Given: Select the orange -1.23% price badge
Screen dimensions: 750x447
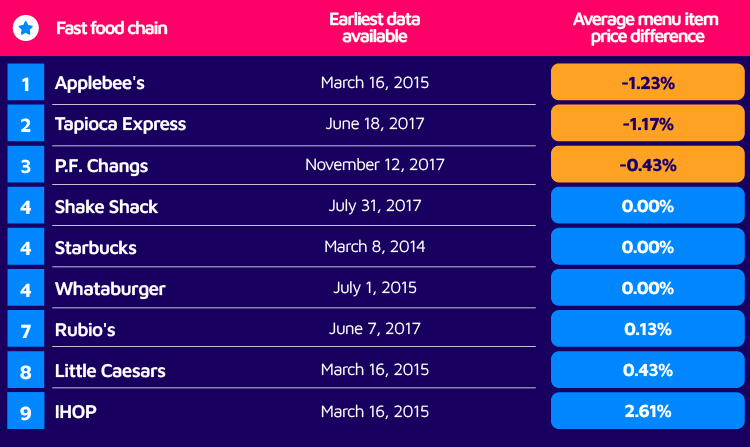Looking at the screenshot, I should point(648,82).
